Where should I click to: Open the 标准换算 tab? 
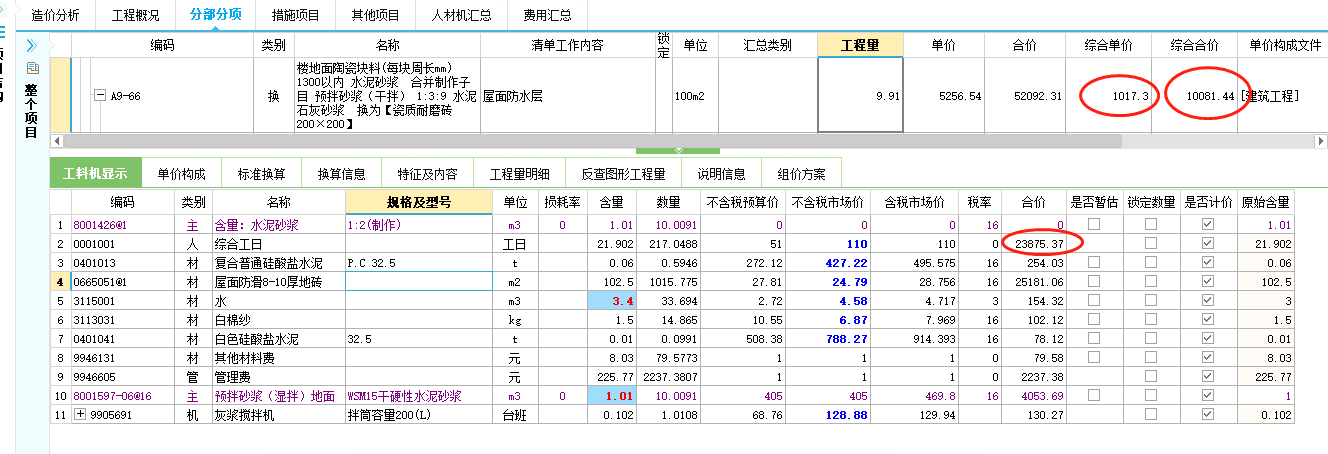(x=261, y=173)
